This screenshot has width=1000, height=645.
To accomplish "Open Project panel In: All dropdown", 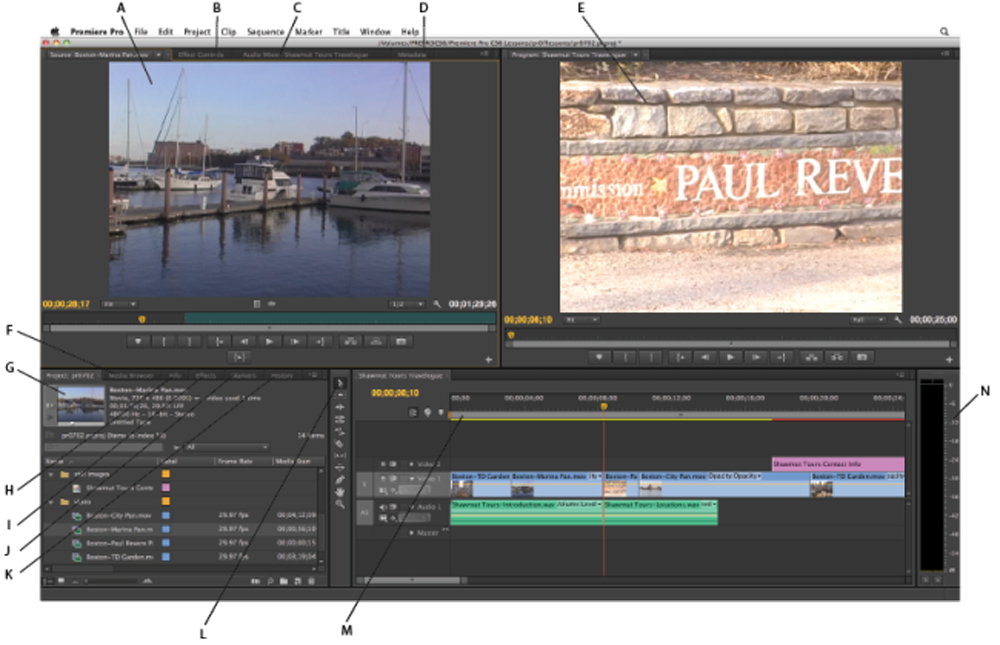I will coord(226,447).
